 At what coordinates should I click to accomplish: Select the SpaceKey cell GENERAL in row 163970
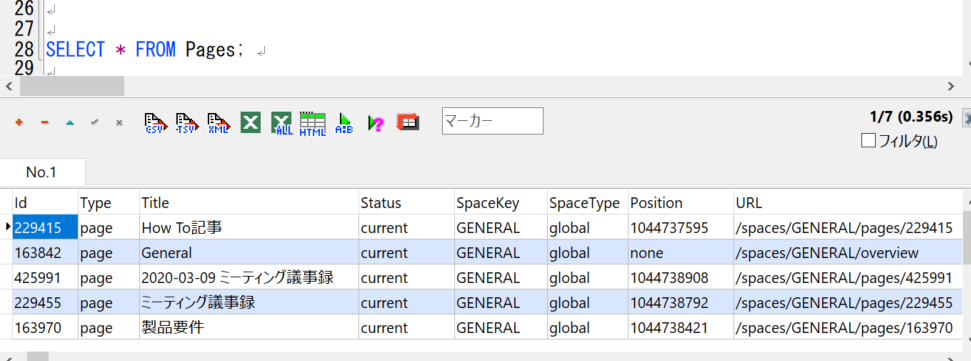pyautogui.click(x=500, y=327)
